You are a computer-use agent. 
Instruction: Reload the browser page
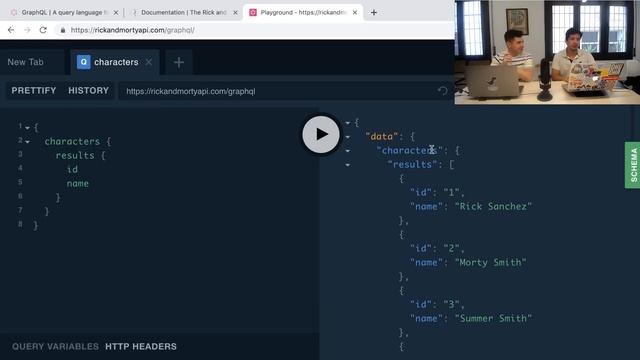[x=43, y=30]
